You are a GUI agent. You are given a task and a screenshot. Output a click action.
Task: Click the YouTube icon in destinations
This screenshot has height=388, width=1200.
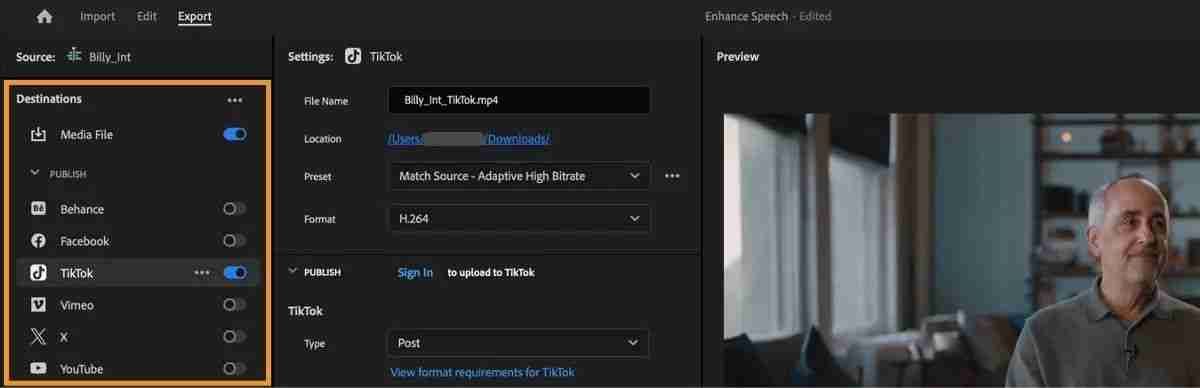point(39,369)
